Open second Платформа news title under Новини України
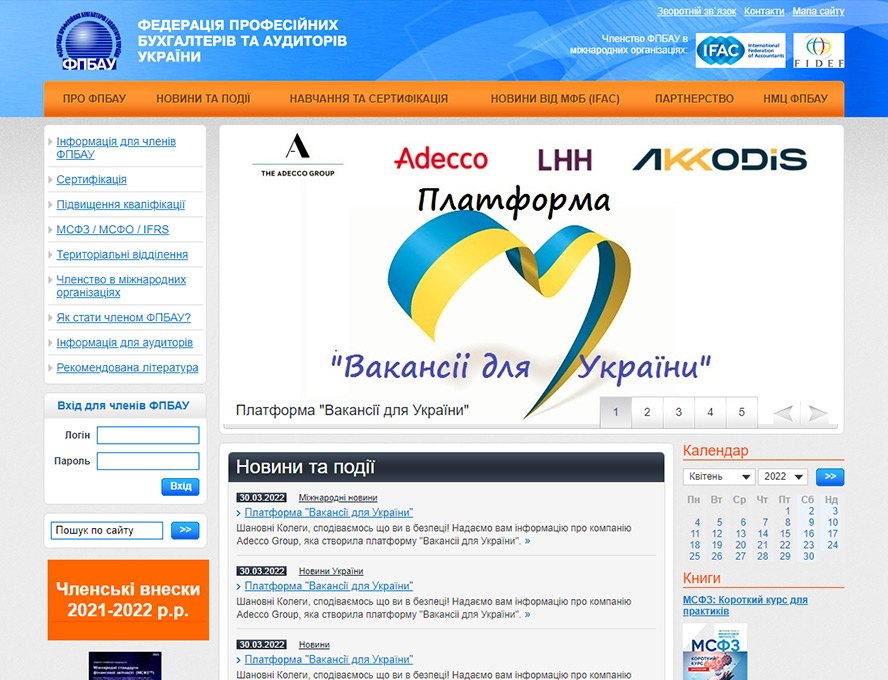This screenshot has width=888, height=680. point(328,586)
